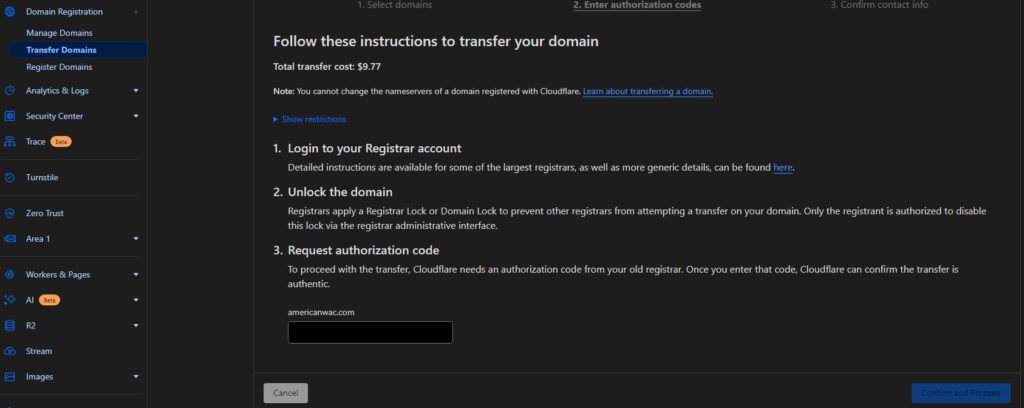The image size is (1024, 408).
Task: Collapse the Domain Registration section arrow
Action: pos(136,12)
